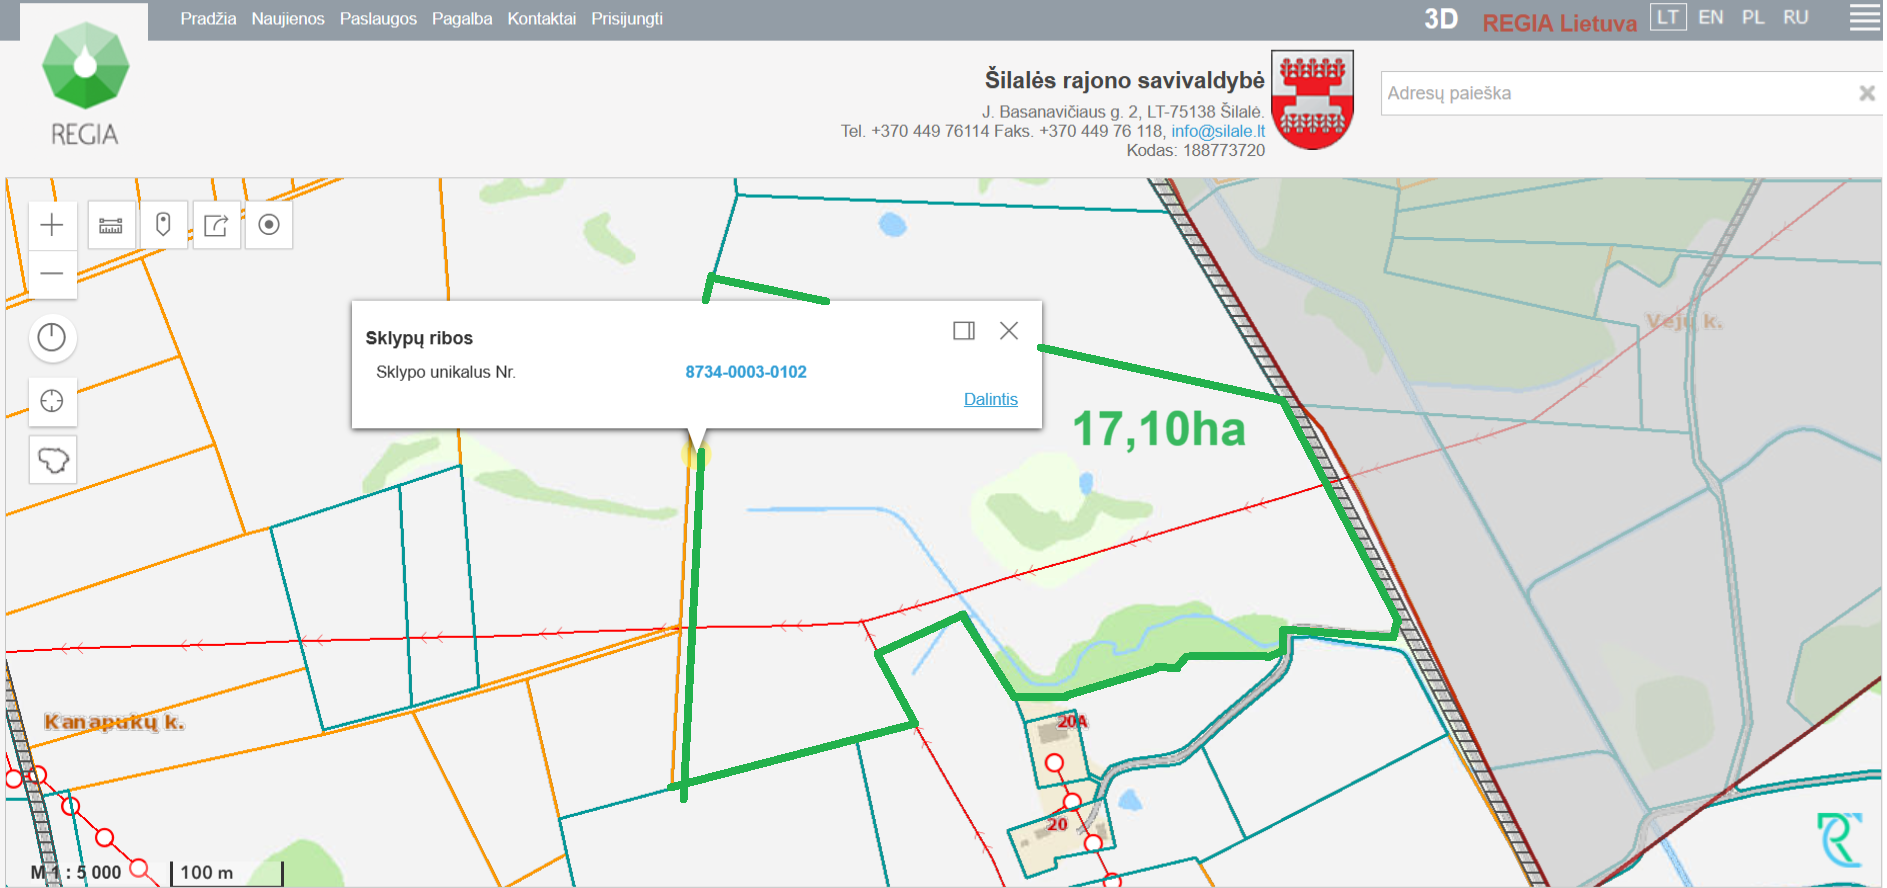Click the share map icon
This screenshot has width=1887, height=888.
pyautogui.click(x=216, y=225)
